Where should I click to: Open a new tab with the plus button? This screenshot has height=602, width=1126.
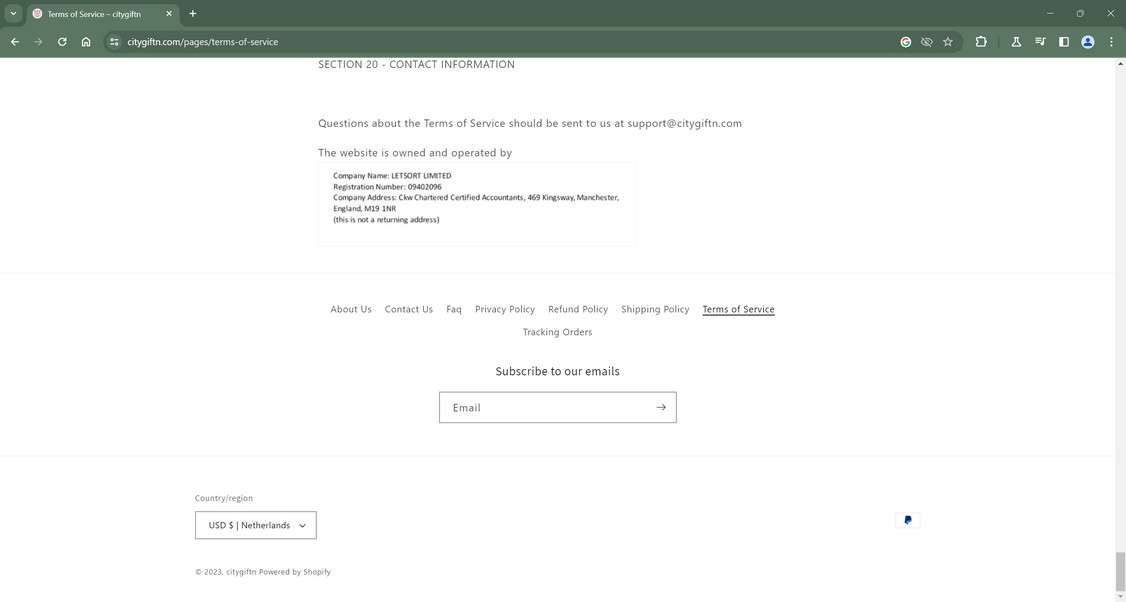(191, 13)
